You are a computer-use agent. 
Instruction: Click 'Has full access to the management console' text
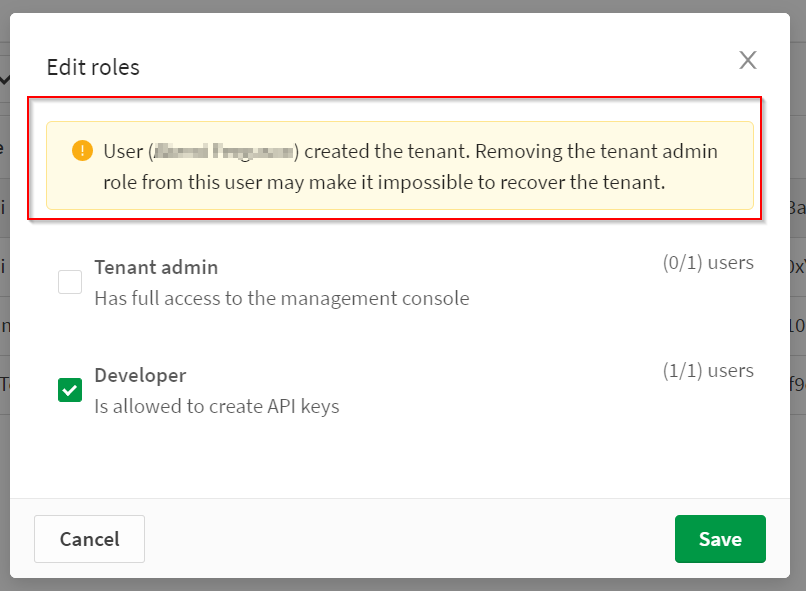(x=281, y=298)
